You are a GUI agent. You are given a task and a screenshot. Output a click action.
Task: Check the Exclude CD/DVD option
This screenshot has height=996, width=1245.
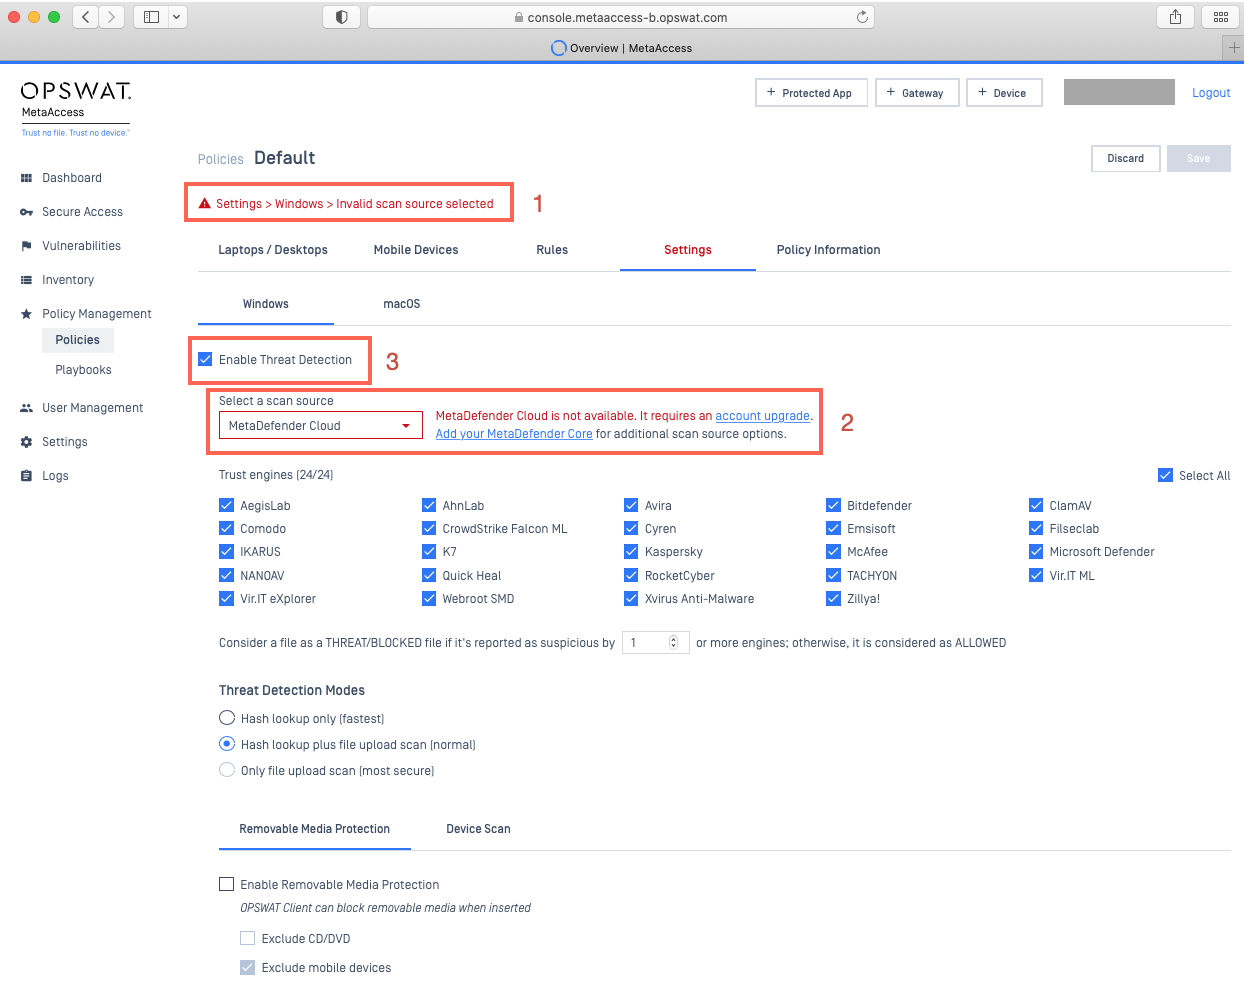247,938
